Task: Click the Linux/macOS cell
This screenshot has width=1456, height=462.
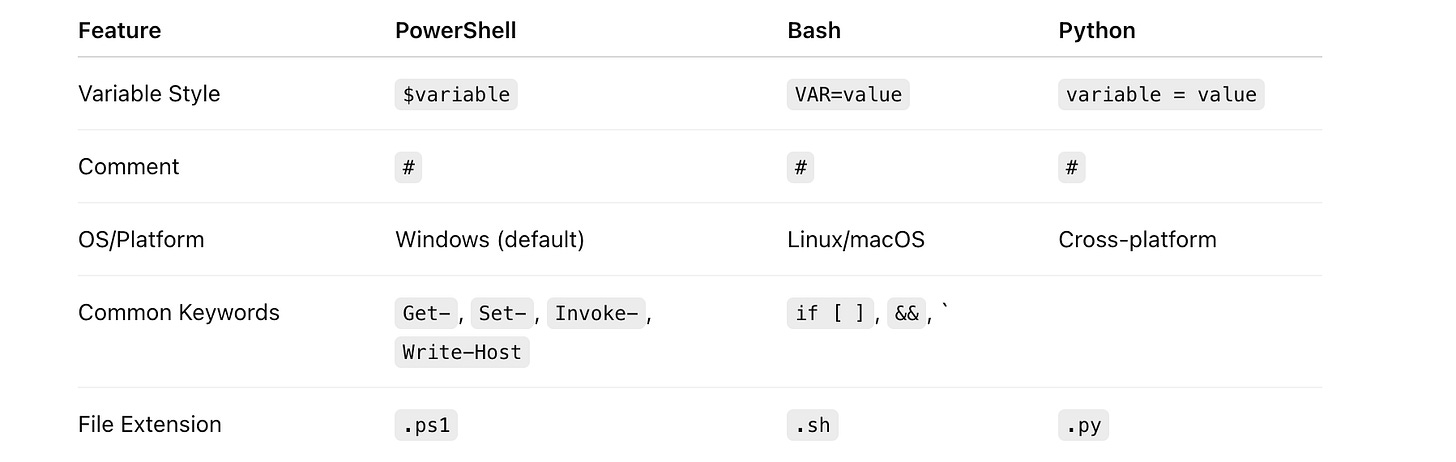Action: 856,240
